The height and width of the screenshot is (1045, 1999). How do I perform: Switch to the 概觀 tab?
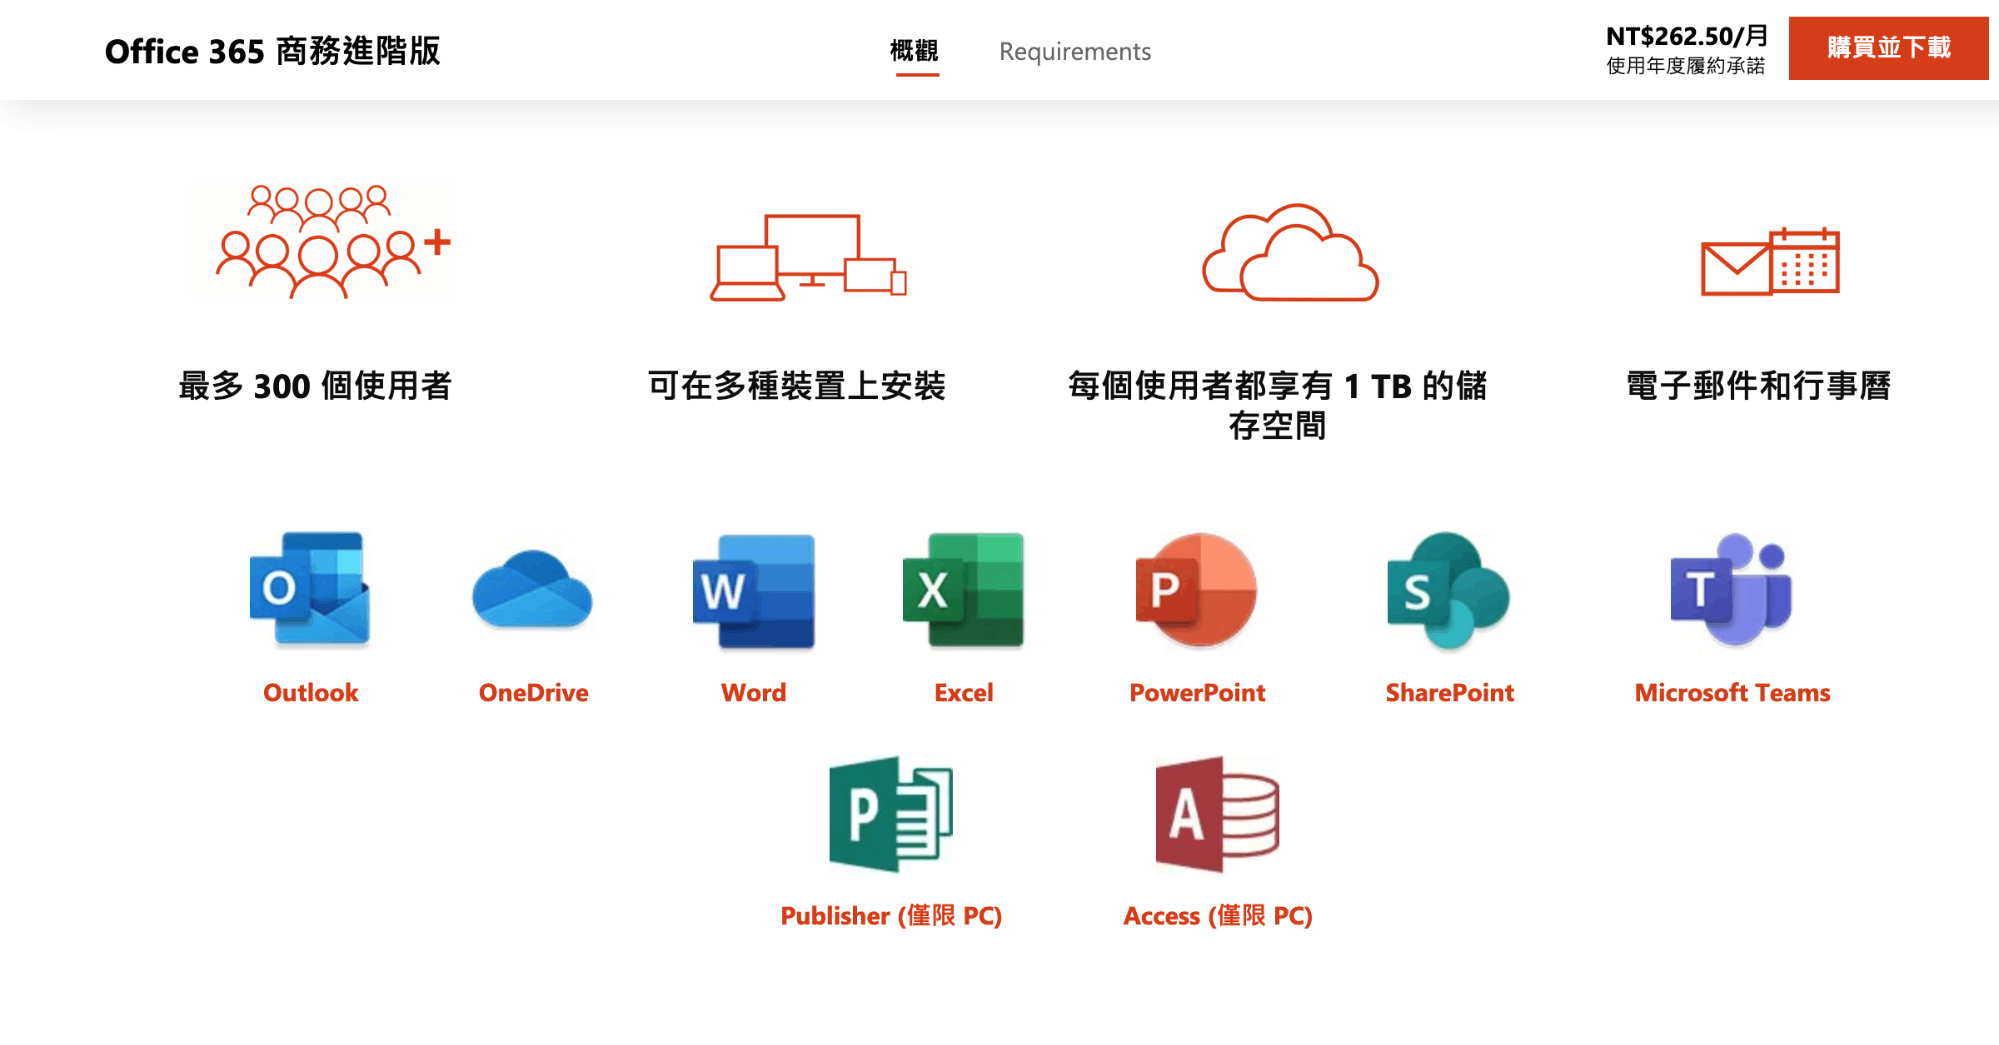pos(914,51)
